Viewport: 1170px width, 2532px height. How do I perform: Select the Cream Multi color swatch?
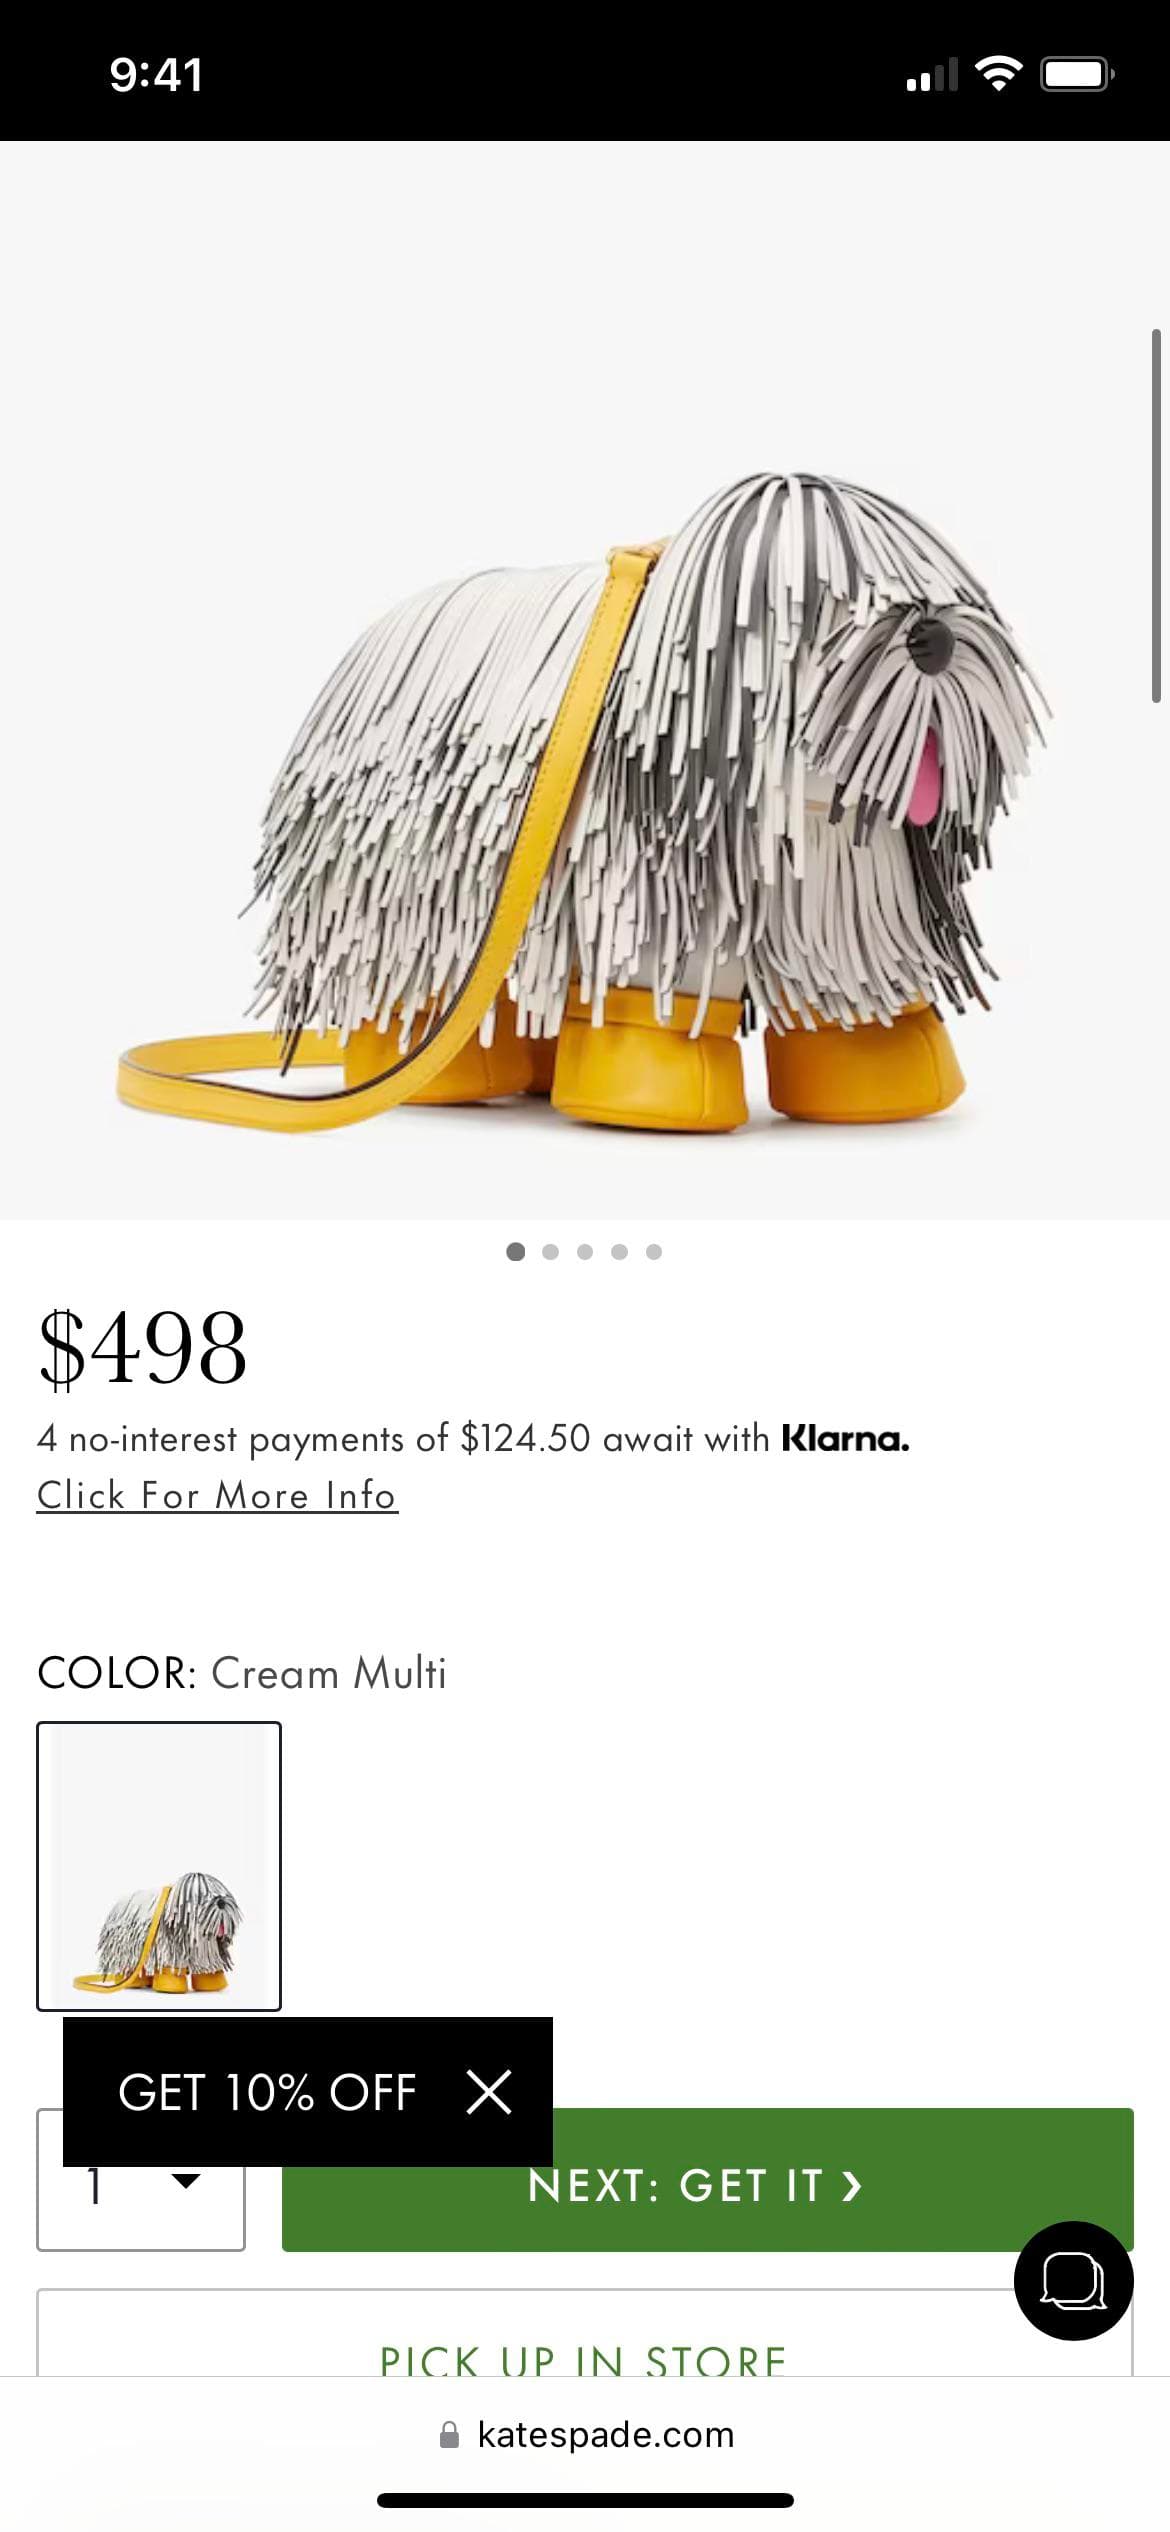click(x=159, y=1865)
